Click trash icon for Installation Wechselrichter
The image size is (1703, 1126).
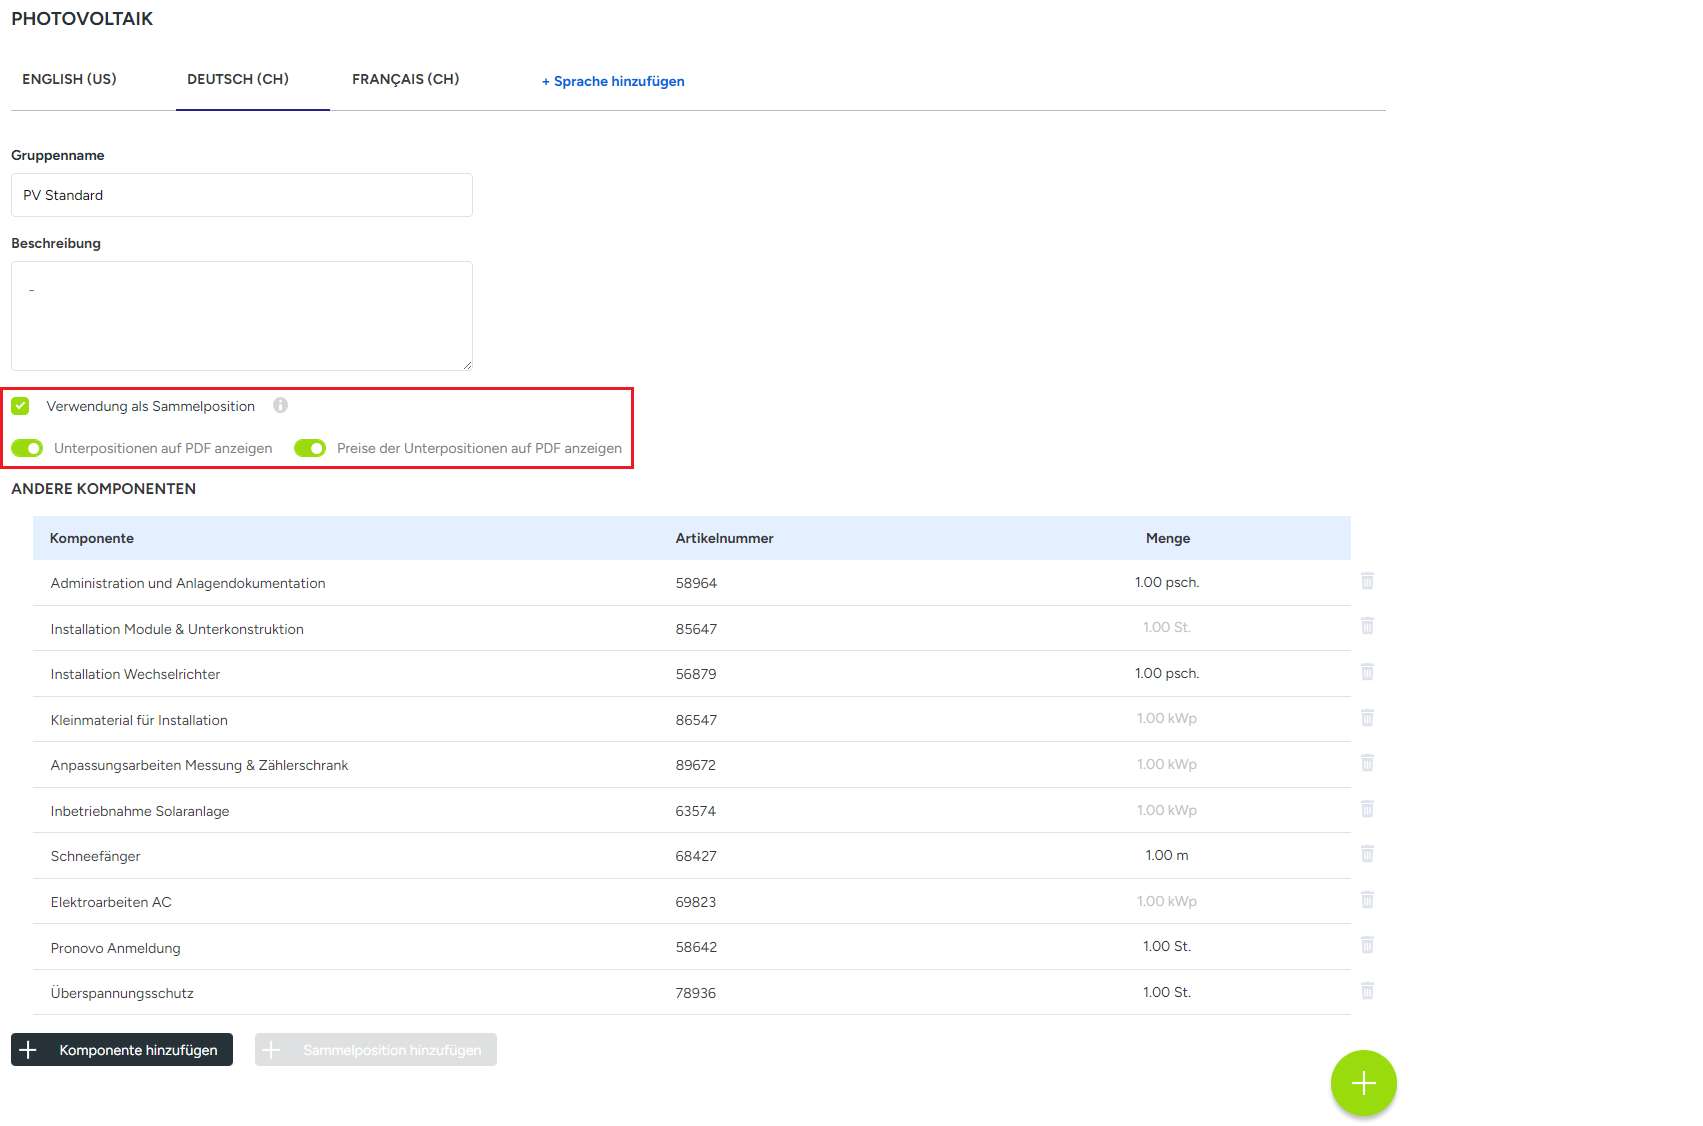1367,672
